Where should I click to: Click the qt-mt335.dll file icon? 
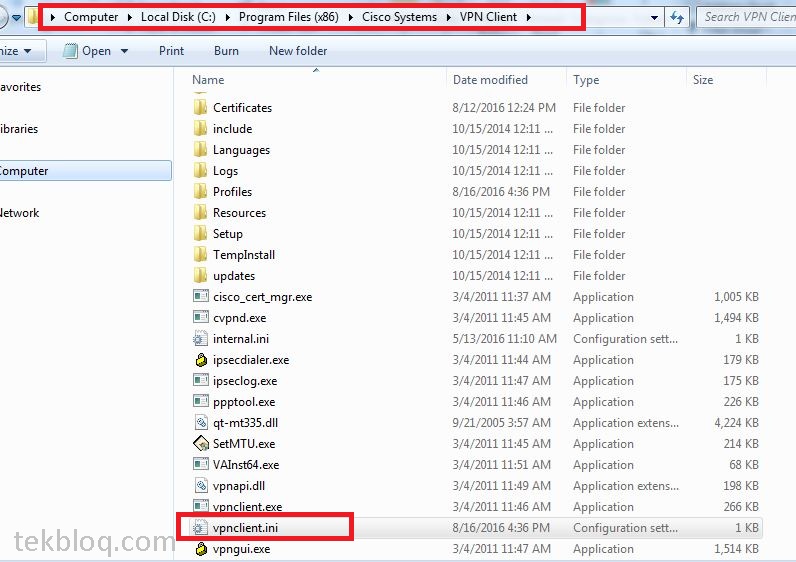[201, 422]
